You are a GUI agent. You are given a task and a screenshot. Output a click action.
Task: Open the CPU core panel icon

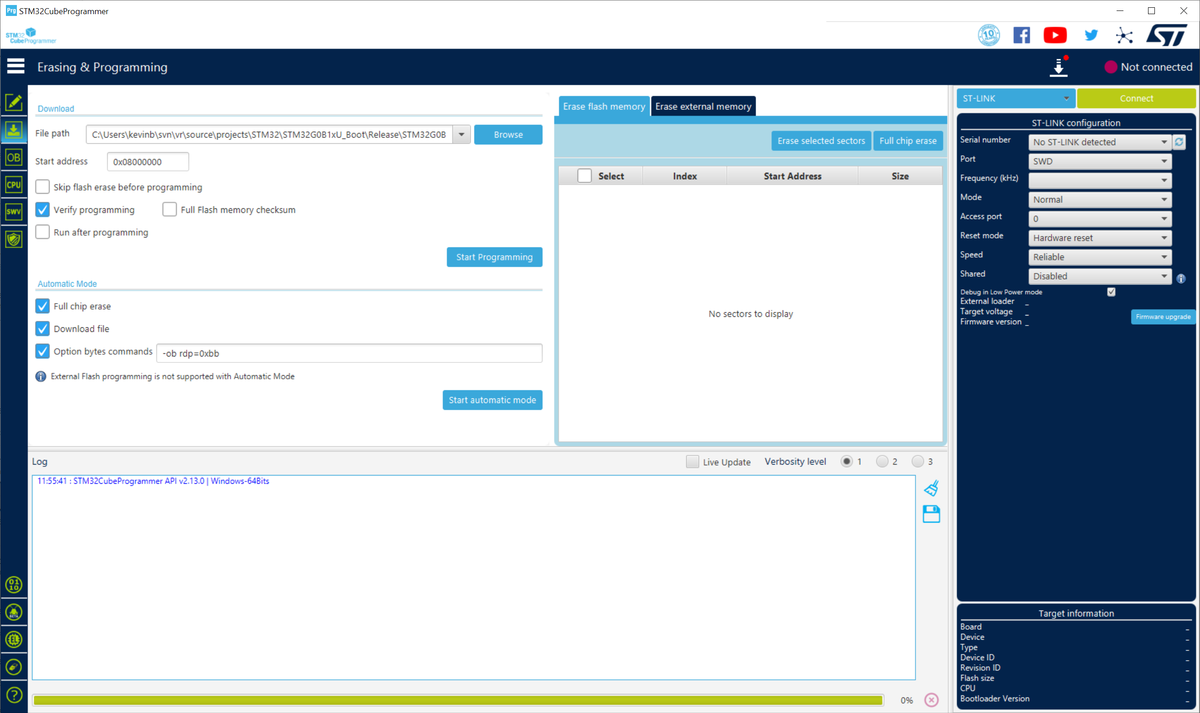click(14, 184)
